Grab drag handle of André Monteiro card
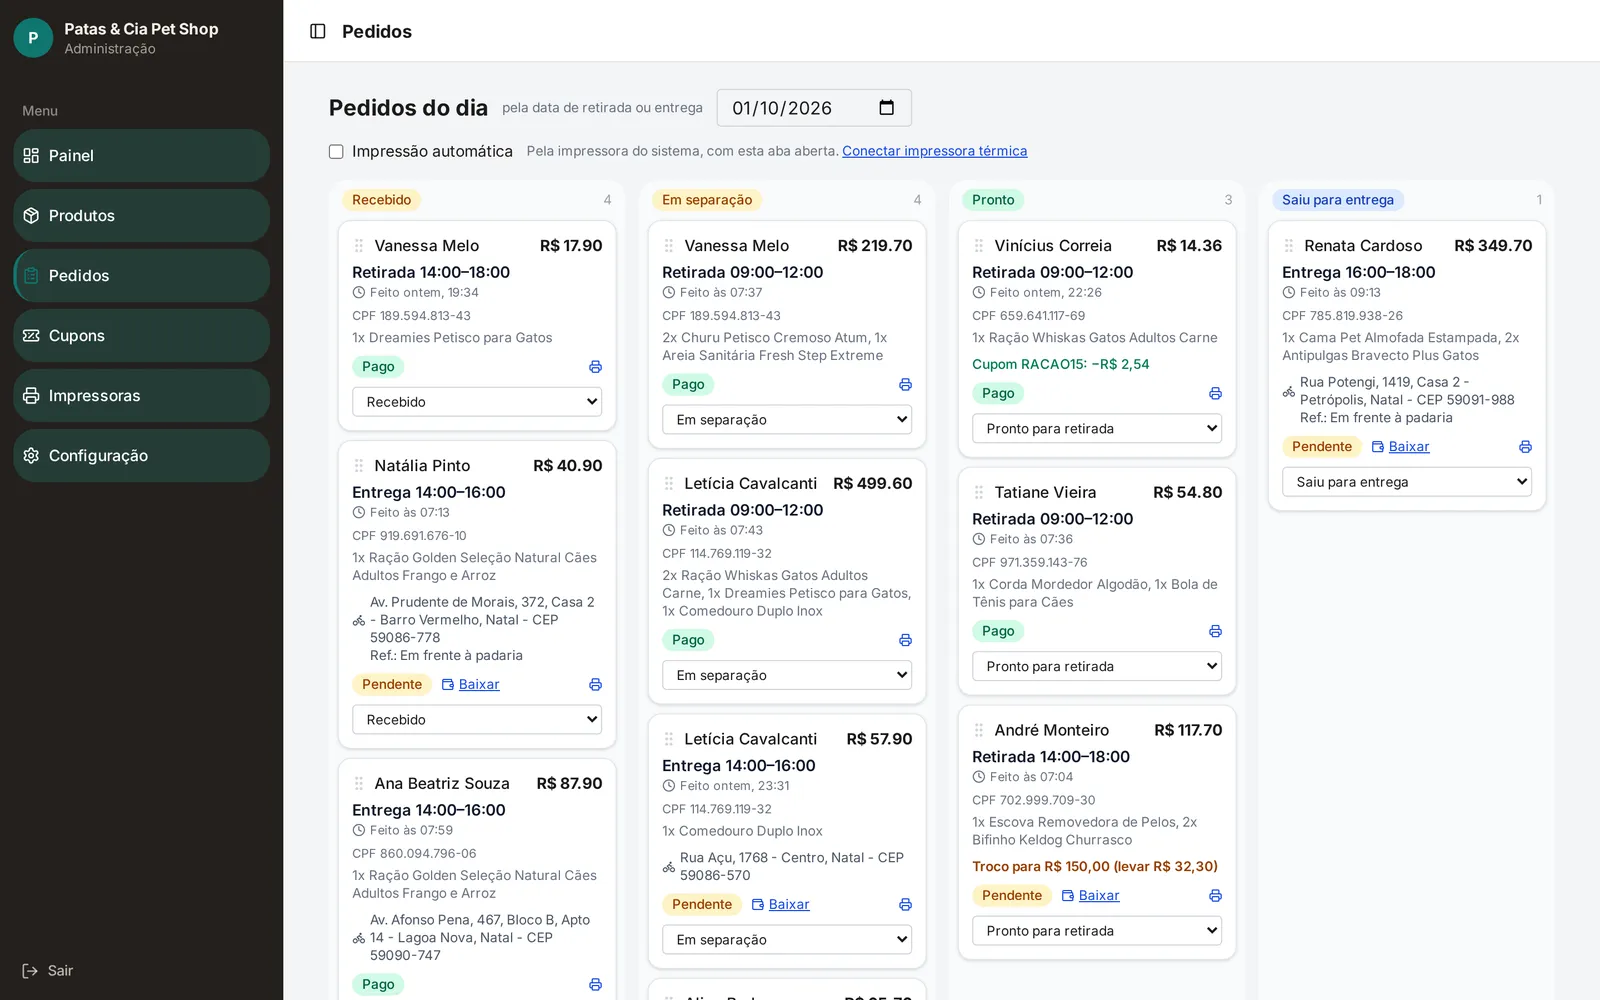 click(979, 731)
